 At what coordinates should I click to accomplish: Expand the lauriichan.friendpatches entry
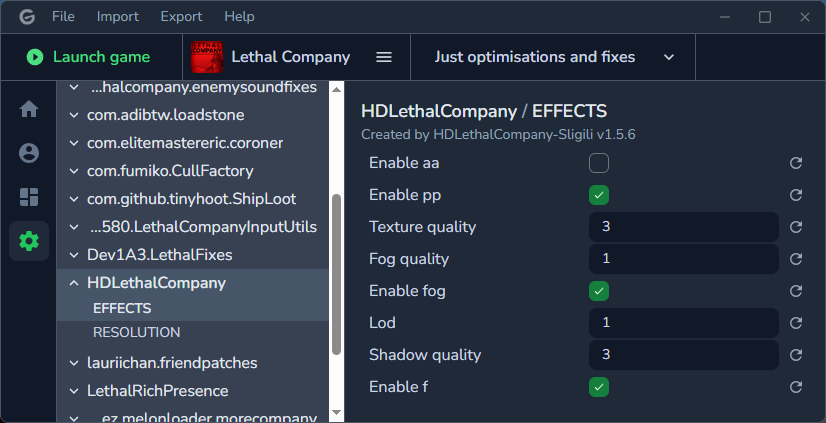pyautogui.click(x=74, y=363)
